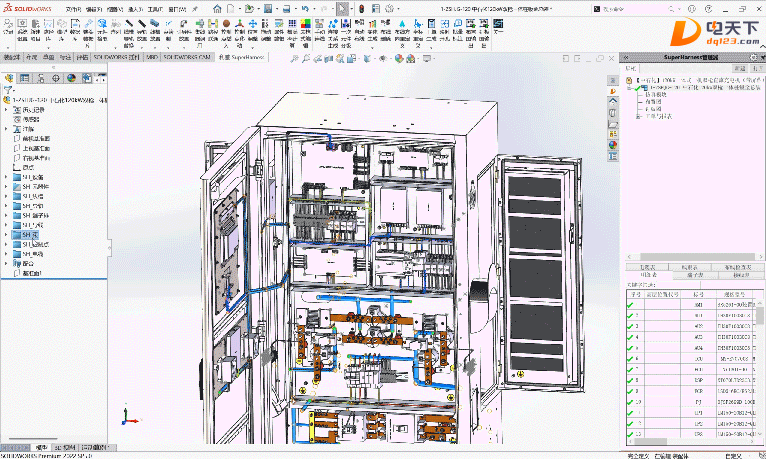Print the document using the printer icon

[287, 9]
